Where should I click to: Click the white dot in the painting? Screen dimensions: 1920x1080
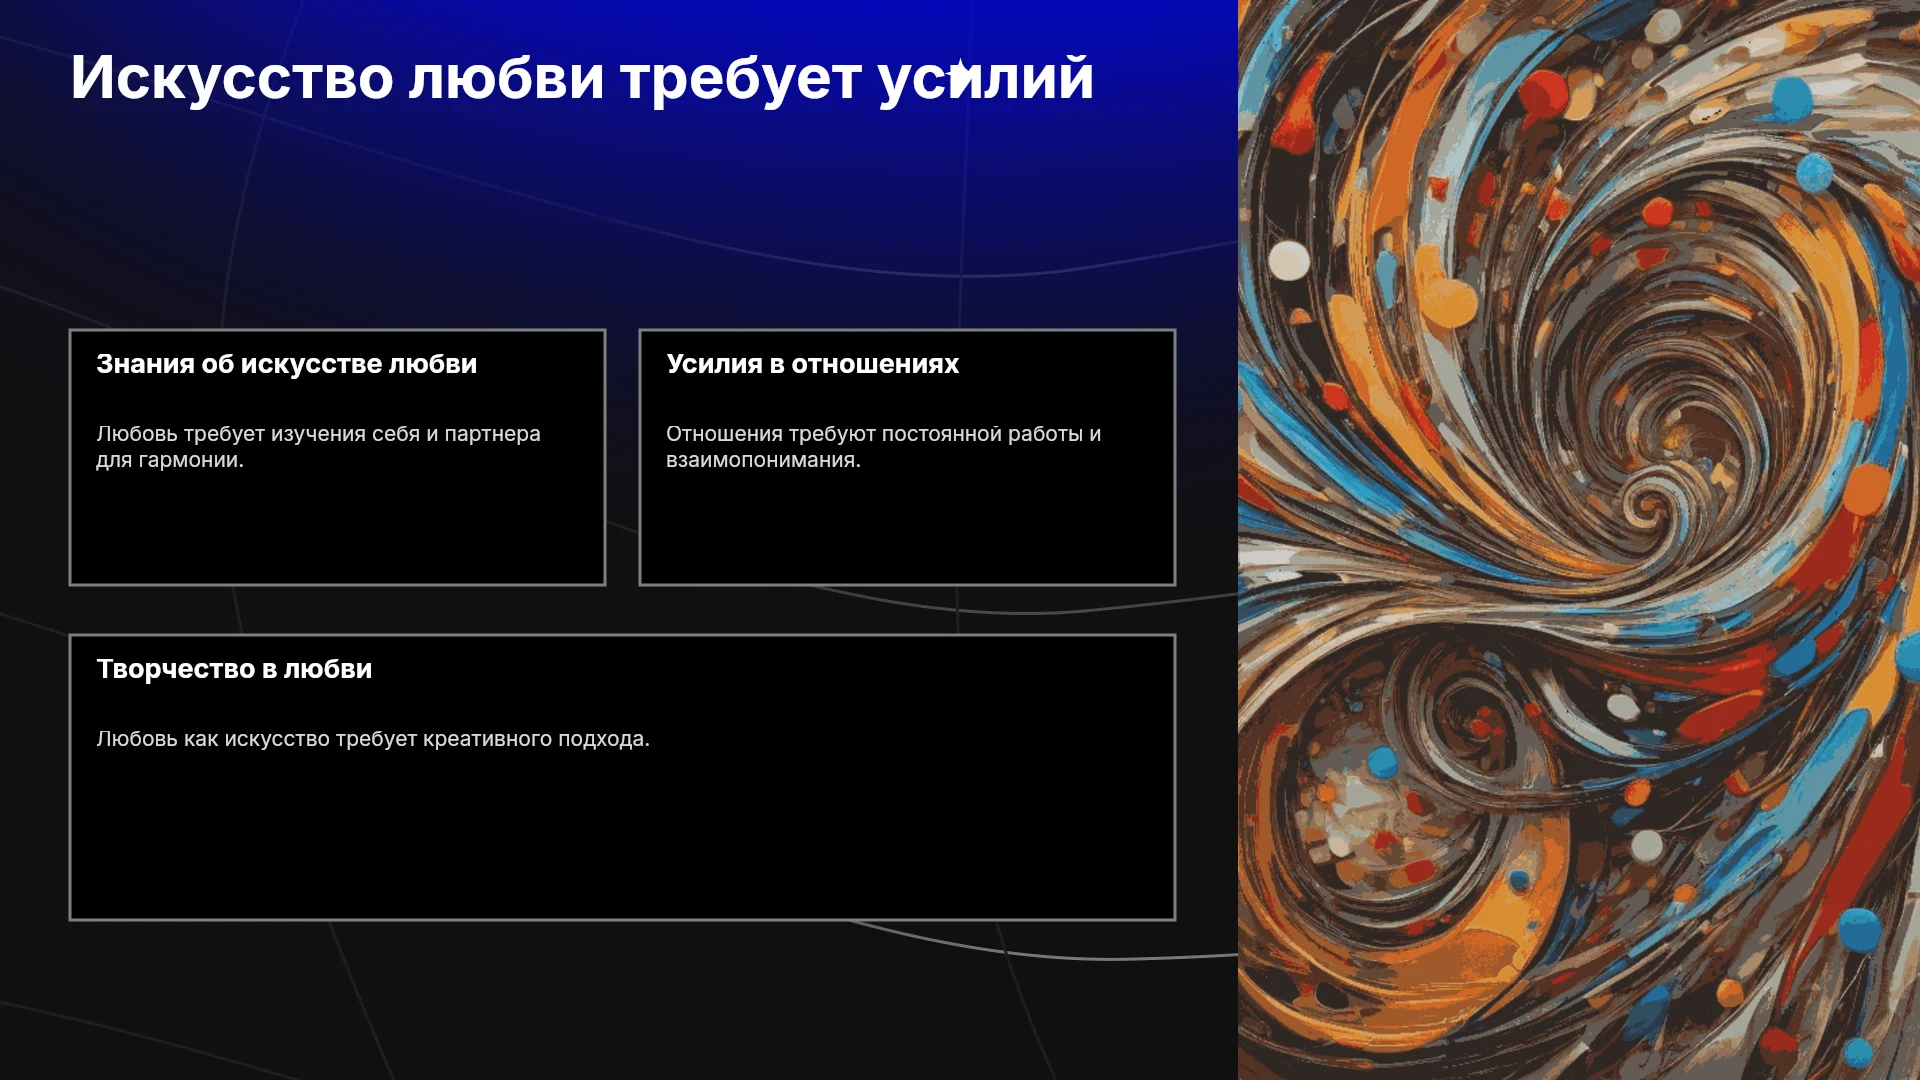(1289, 260)
